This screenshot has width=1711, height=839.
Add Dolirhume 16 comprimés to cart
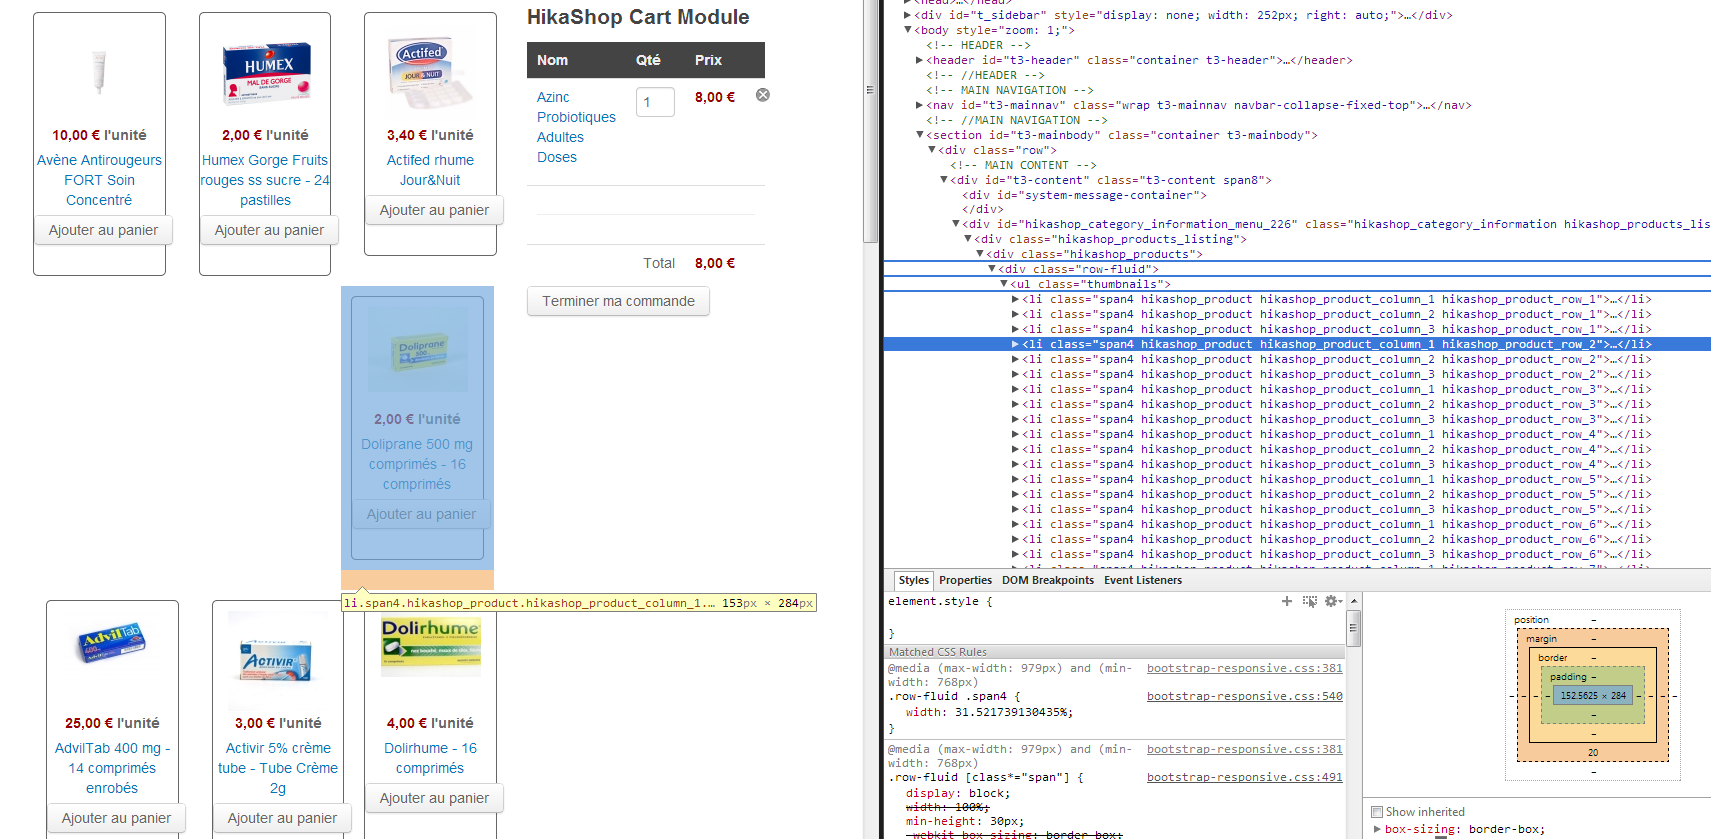(434, 798)
